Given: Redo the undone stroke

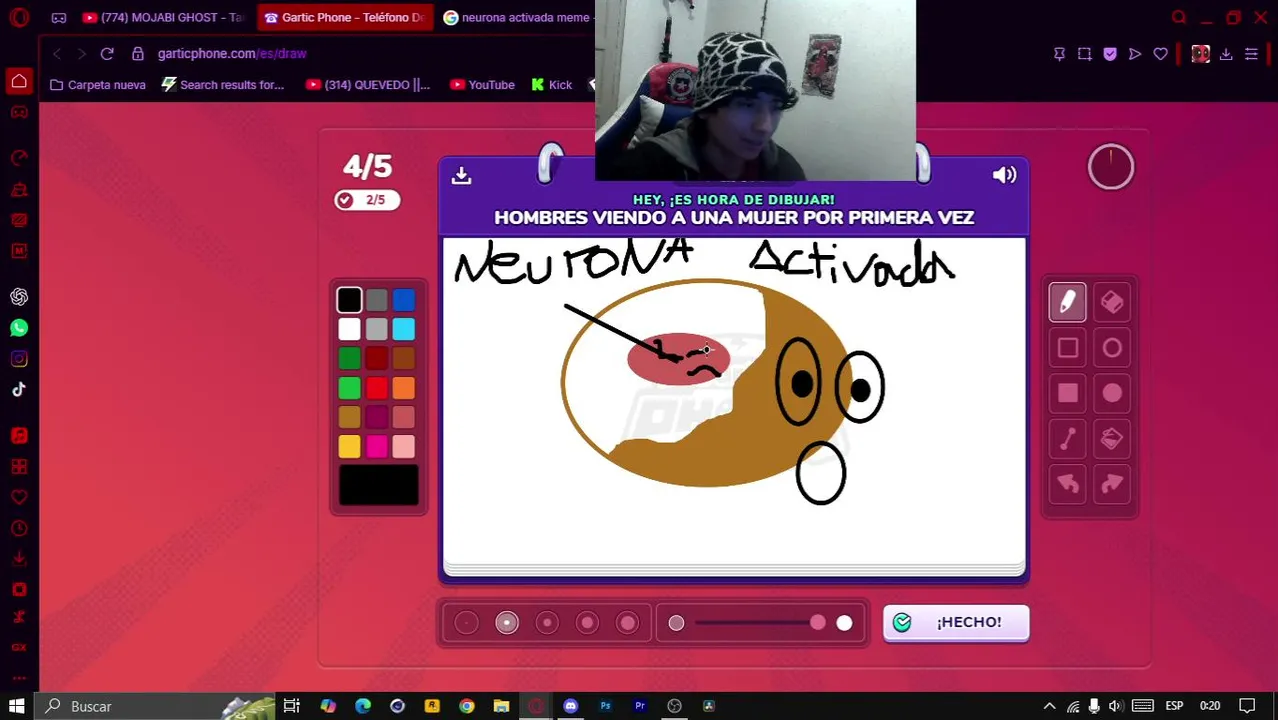Looking at the screenshot, I should tap(1112, 485).
